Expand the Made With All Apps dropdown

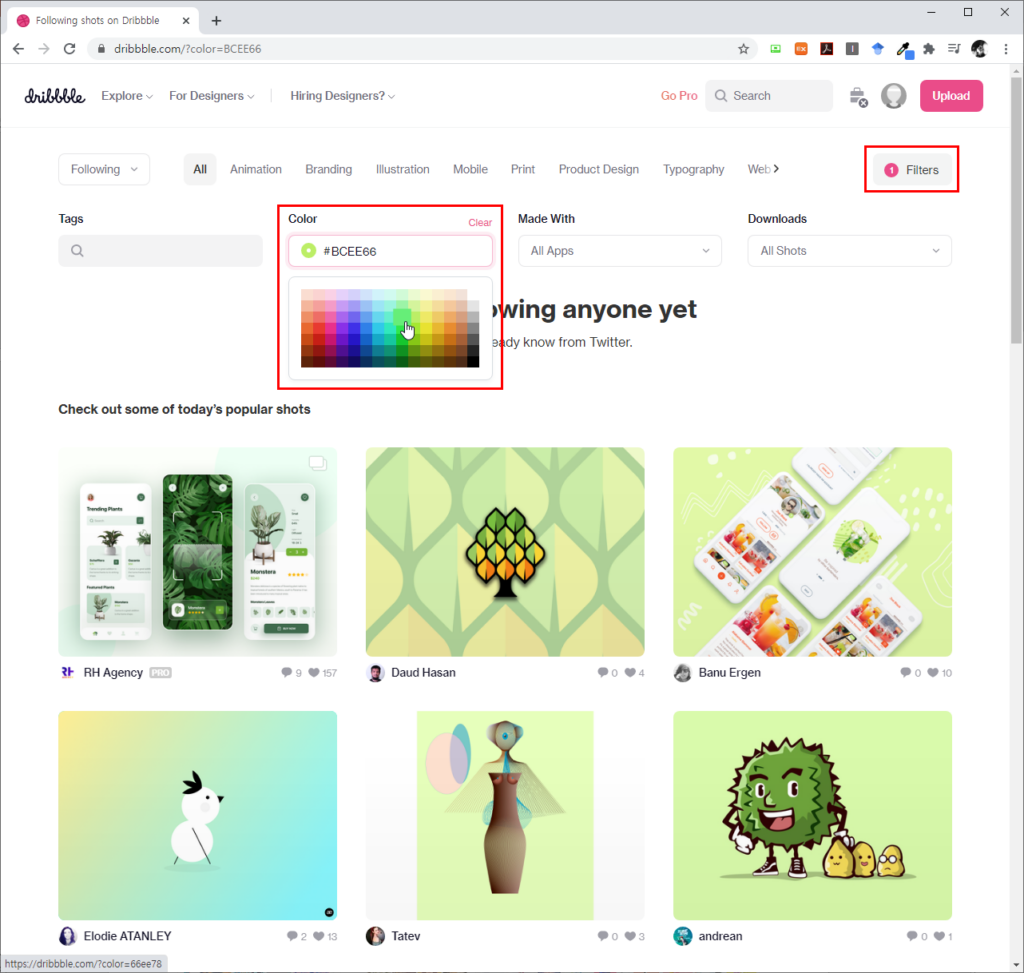pyautogui.click(x=619, y=251)
